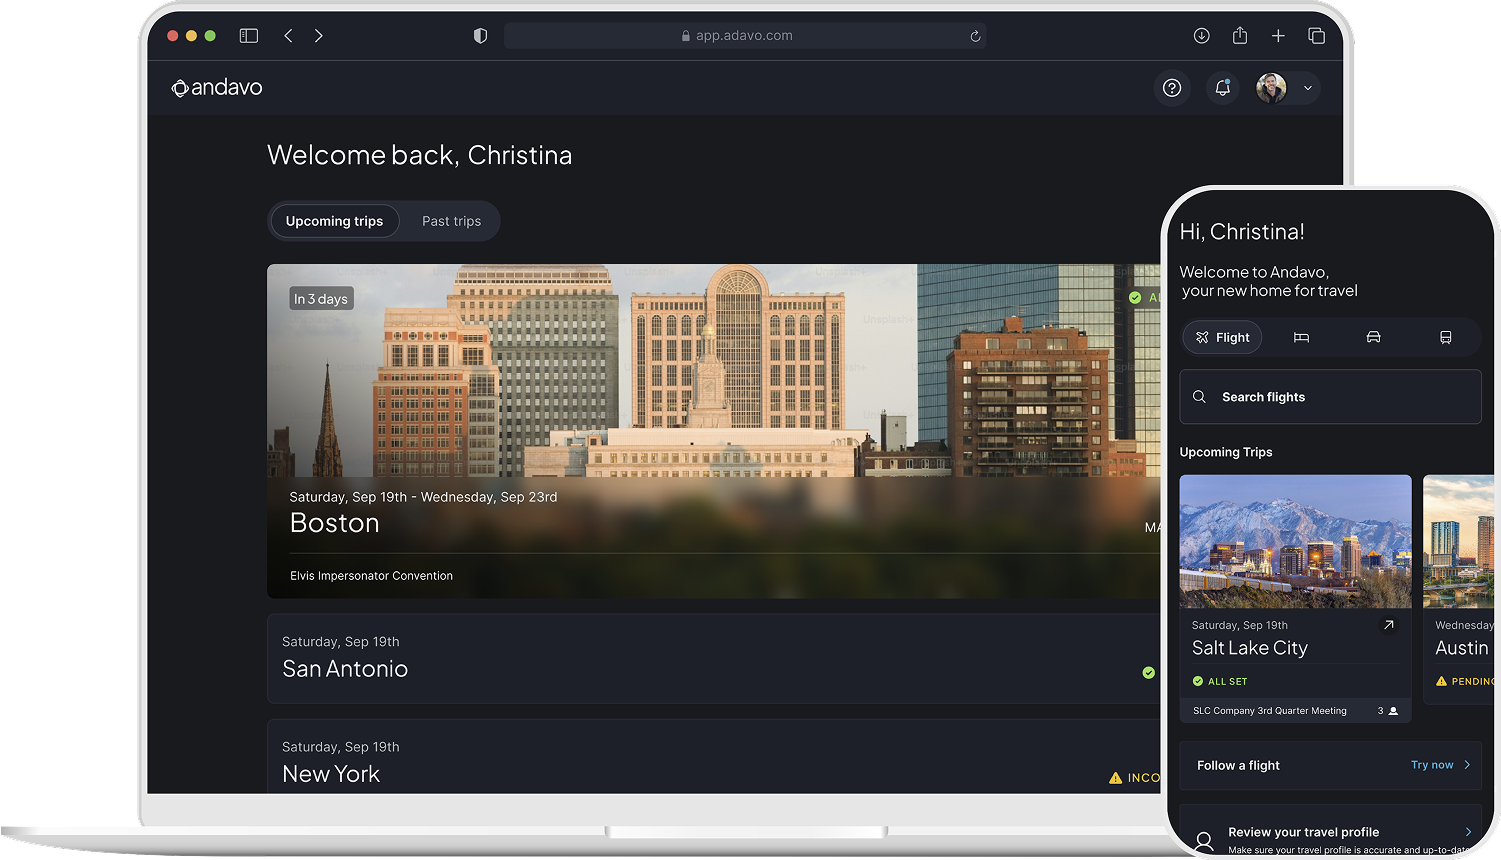Open Salt Lake City trip arrow icon
The height and width of the screenshot is (860, 1501).
click(1388, 625)
